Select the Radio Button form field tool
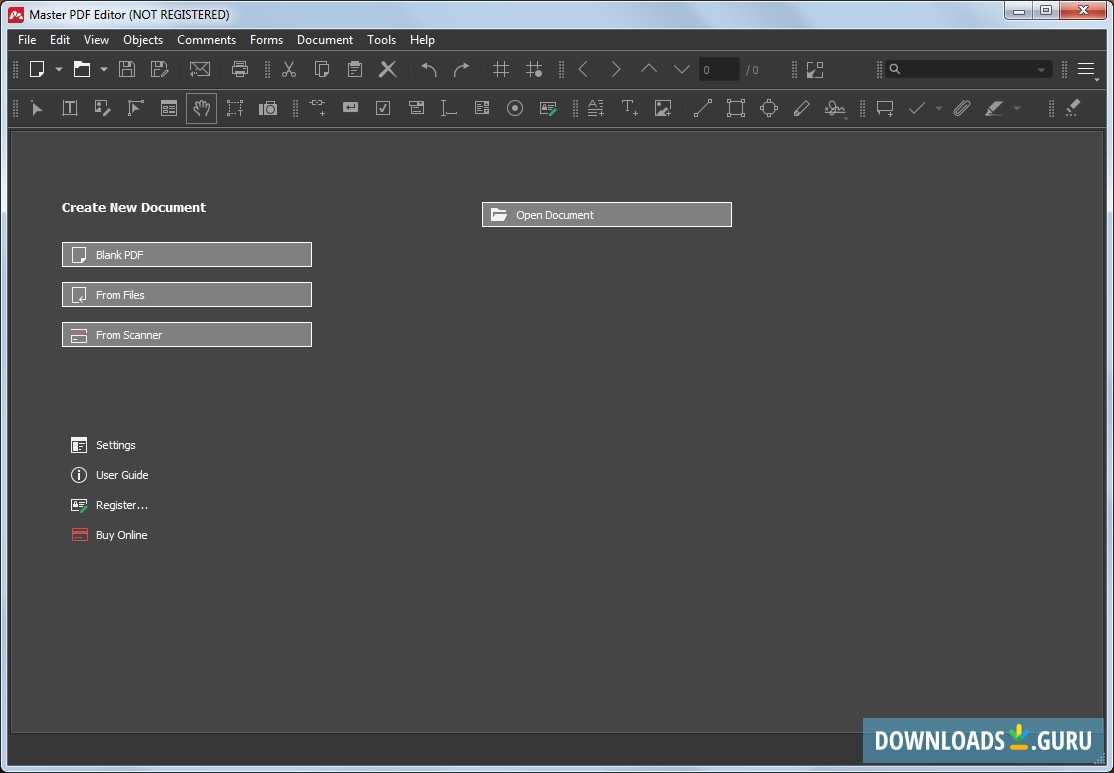This screenshot has width=1114, height=773. point(515,108)
